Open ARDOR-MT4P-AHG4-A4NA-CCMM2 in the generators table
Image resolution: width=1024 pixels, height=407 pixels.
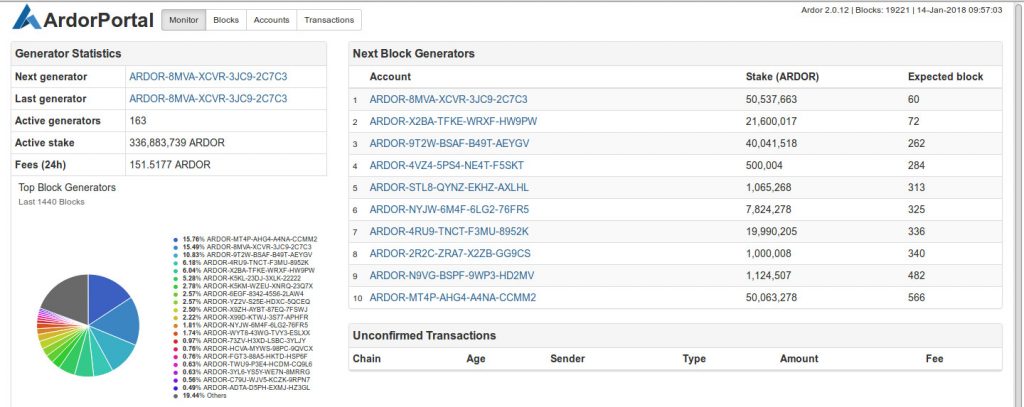tap(453, 297)
